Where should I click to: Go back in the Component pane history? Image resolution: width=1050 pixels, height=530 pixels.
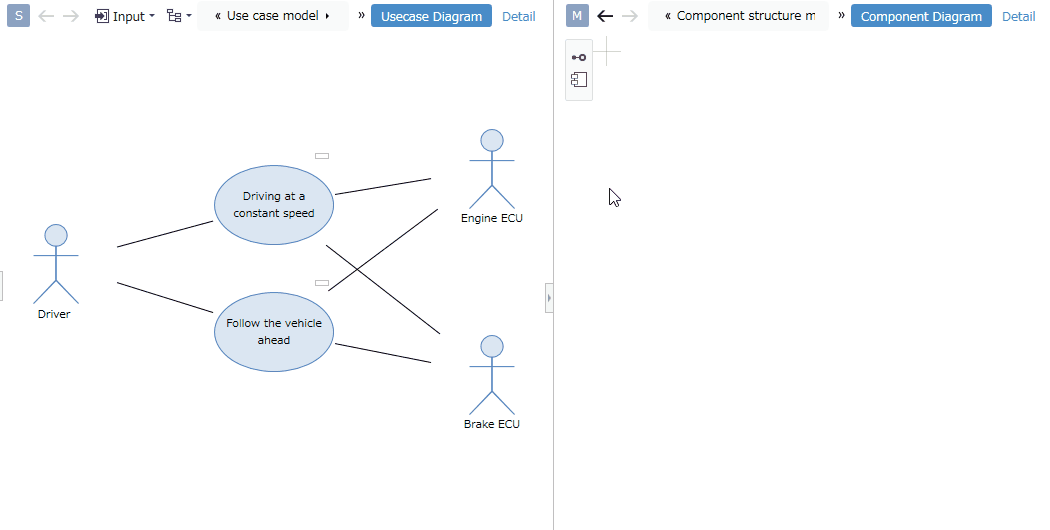point(605,15)
